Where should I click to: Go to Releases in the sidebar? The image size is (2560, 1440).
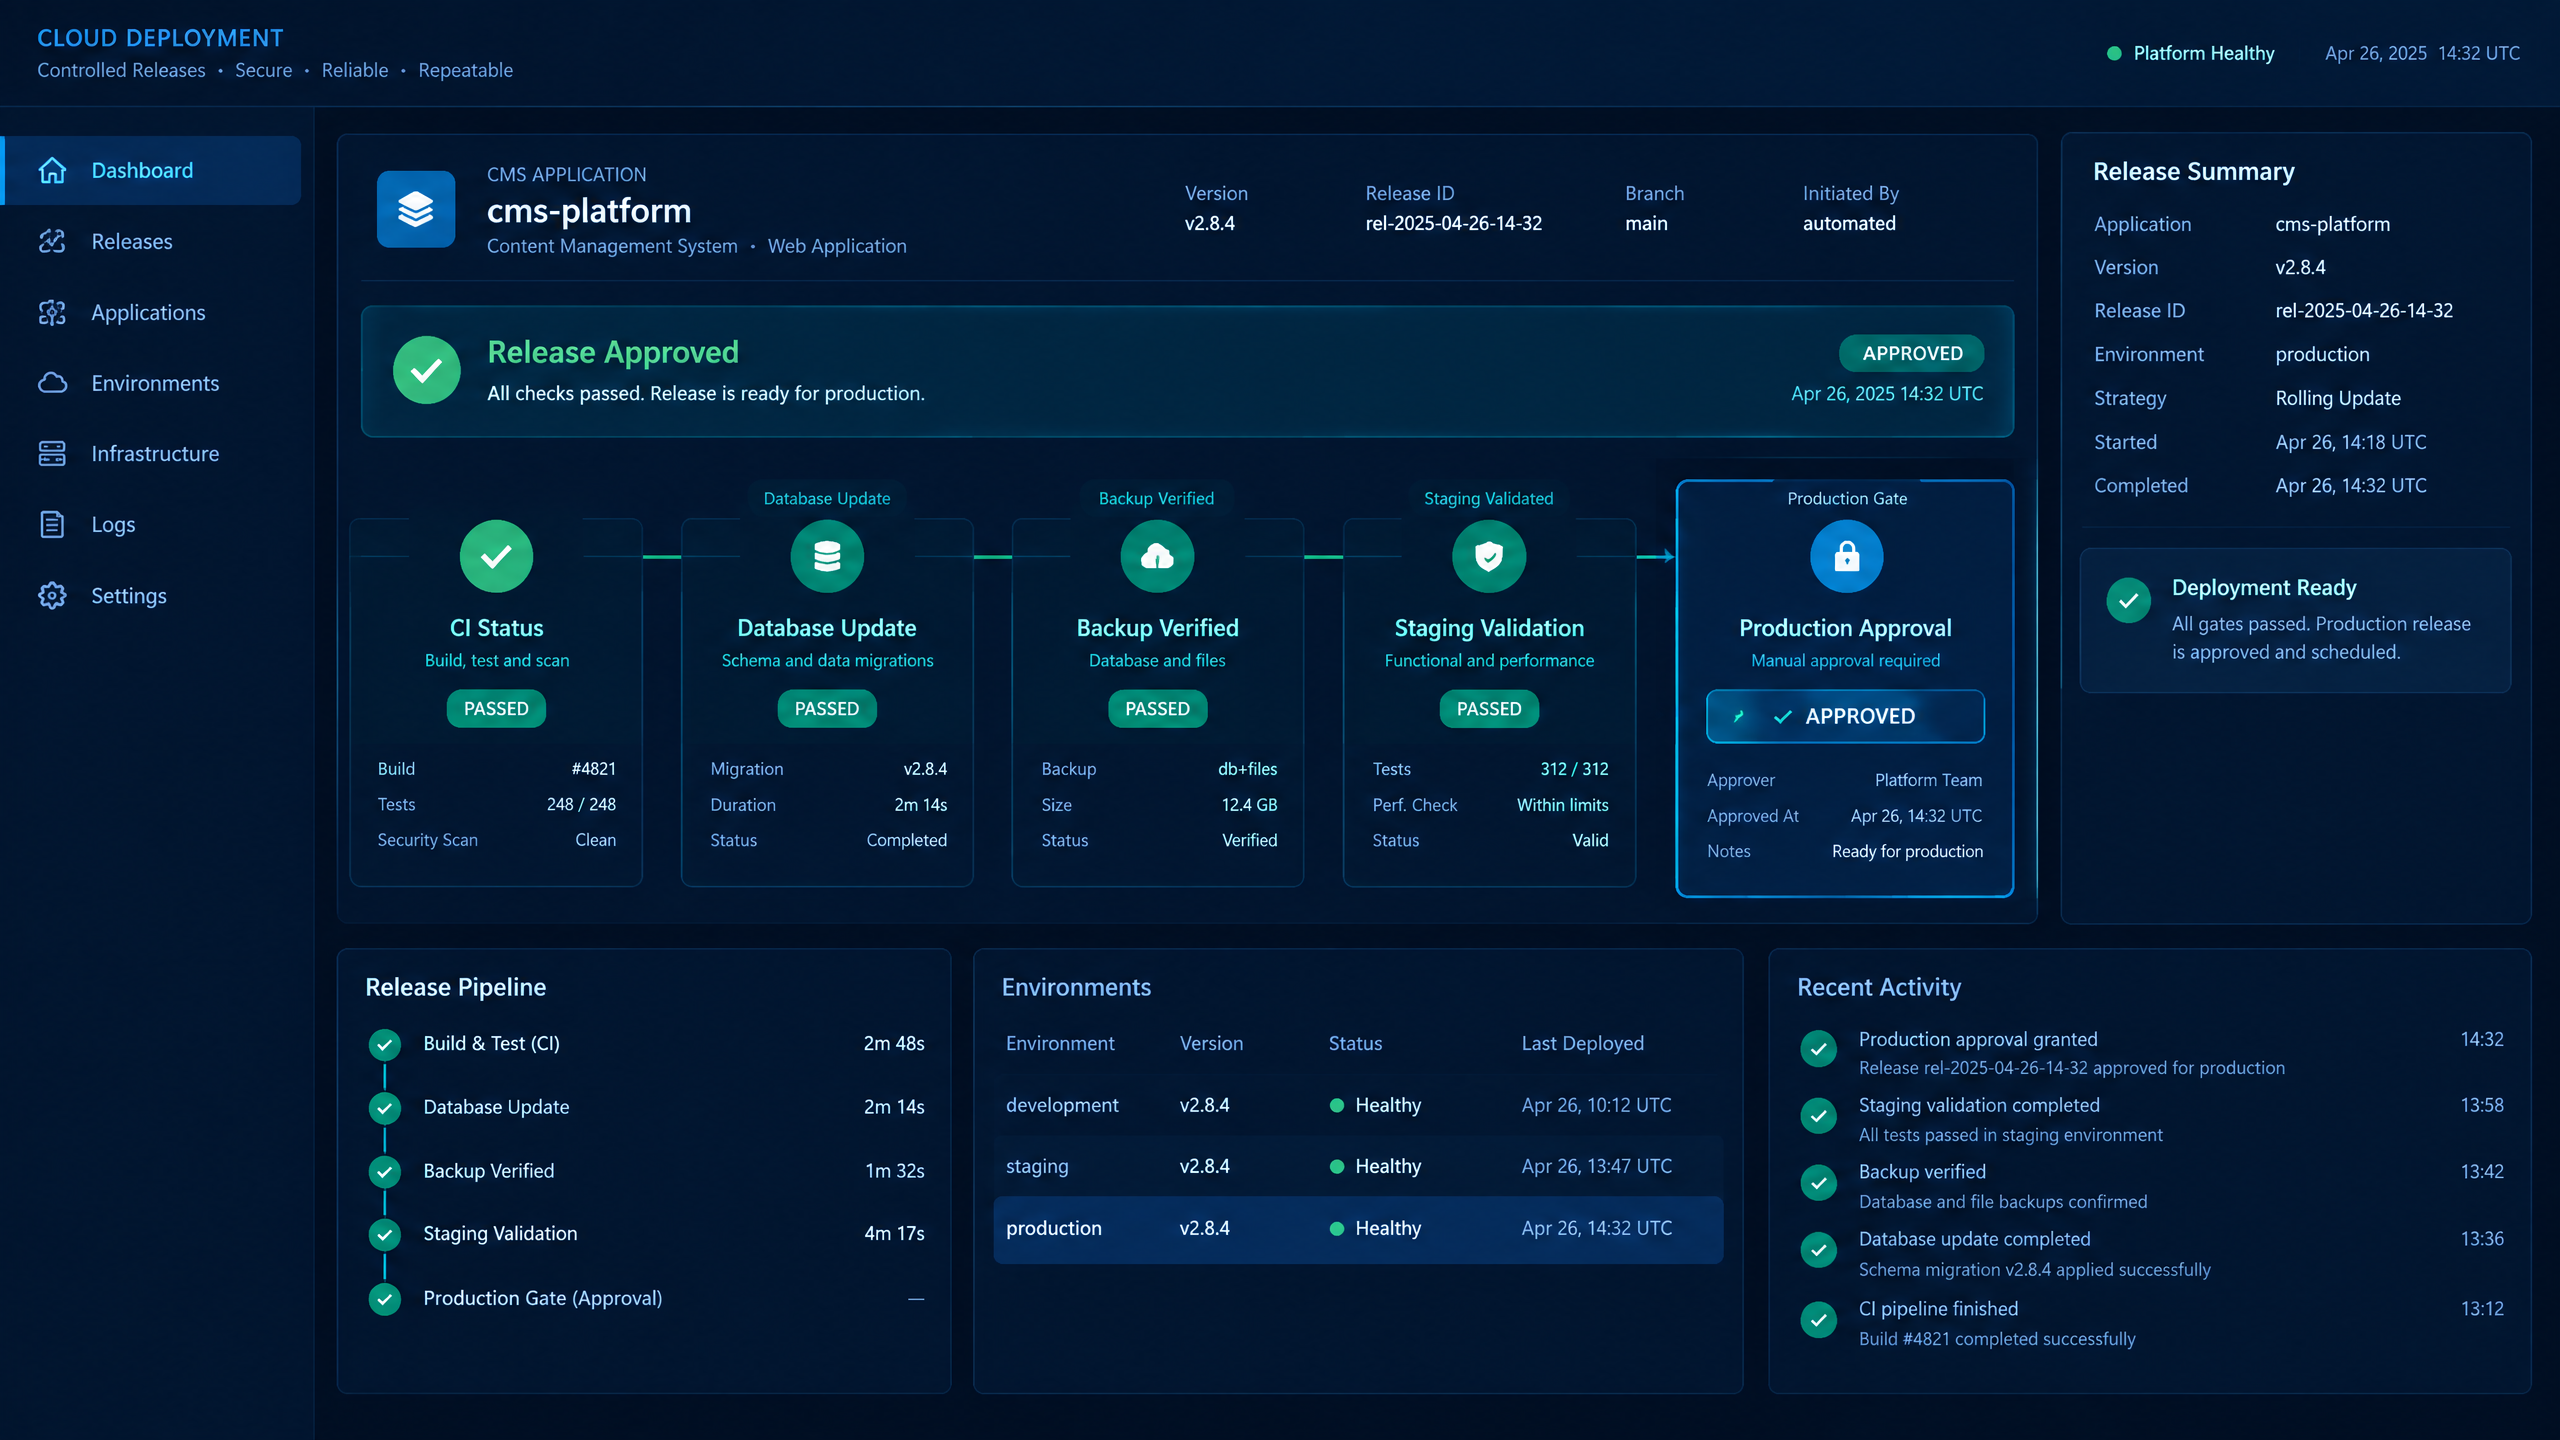click(152, 241)
